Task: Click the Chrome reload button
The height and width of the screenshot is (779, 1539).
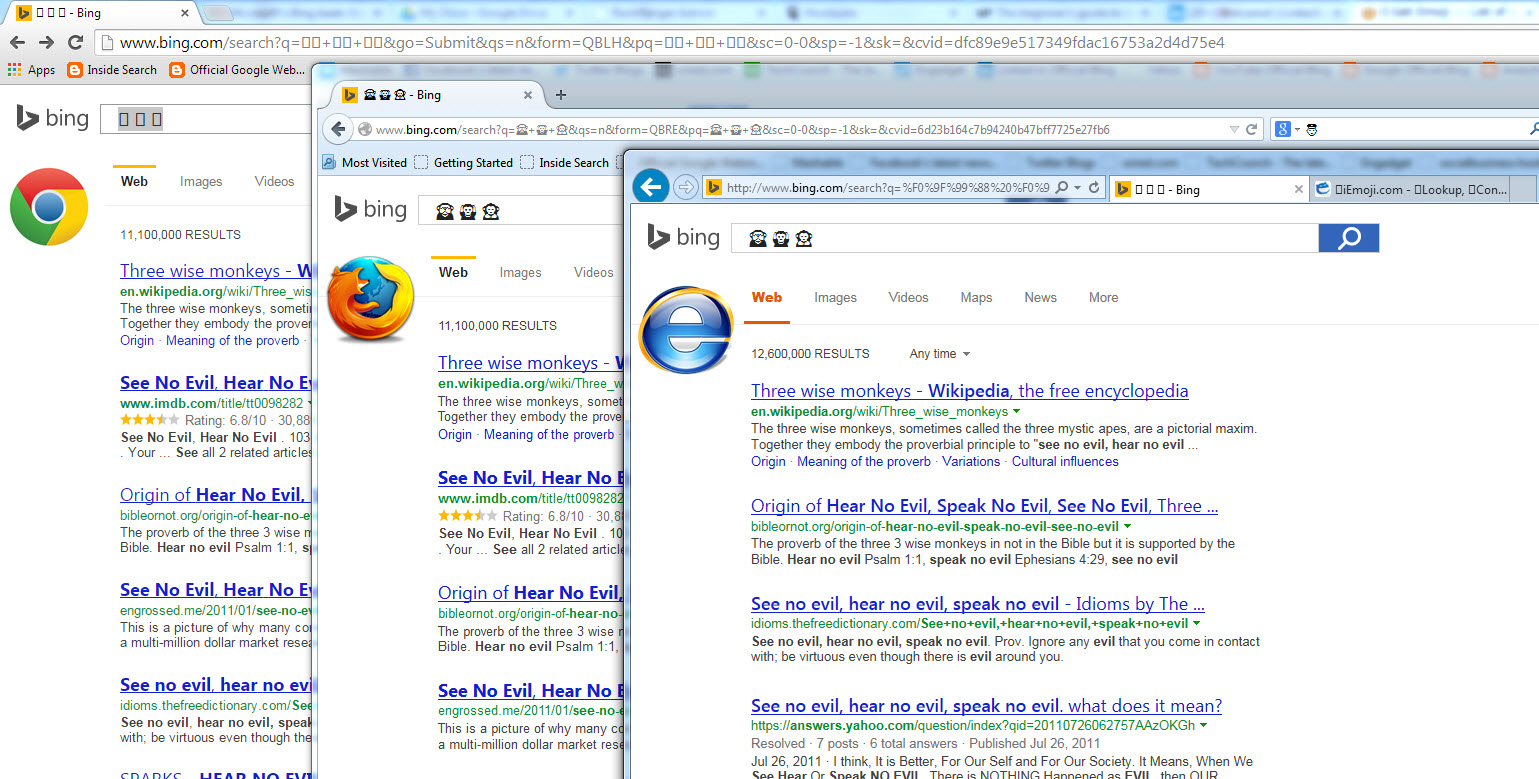Action: (75, 42)
